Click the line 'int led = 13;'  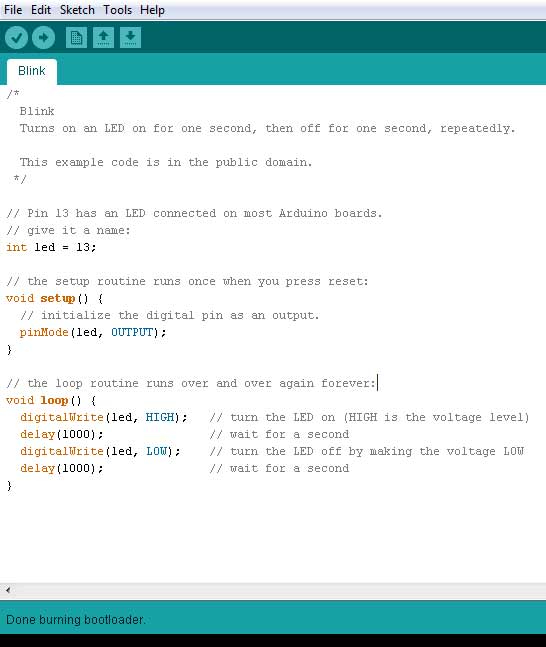[51, 247]
